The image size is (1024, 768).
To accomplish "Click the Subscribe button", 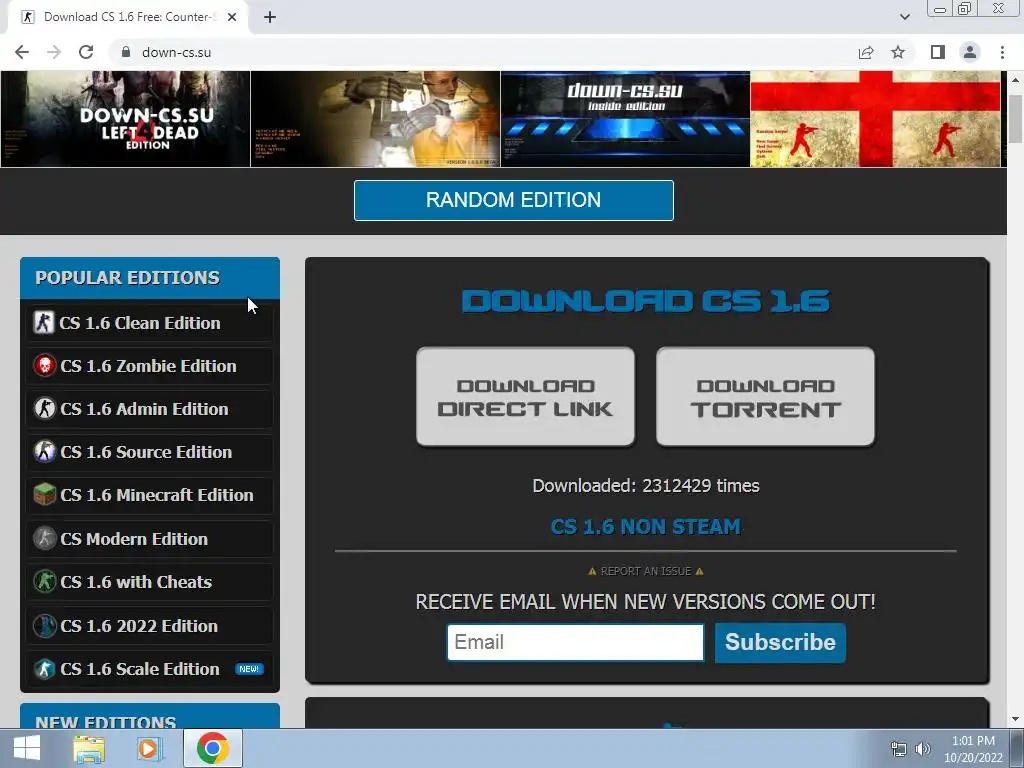I will (780, 643).
